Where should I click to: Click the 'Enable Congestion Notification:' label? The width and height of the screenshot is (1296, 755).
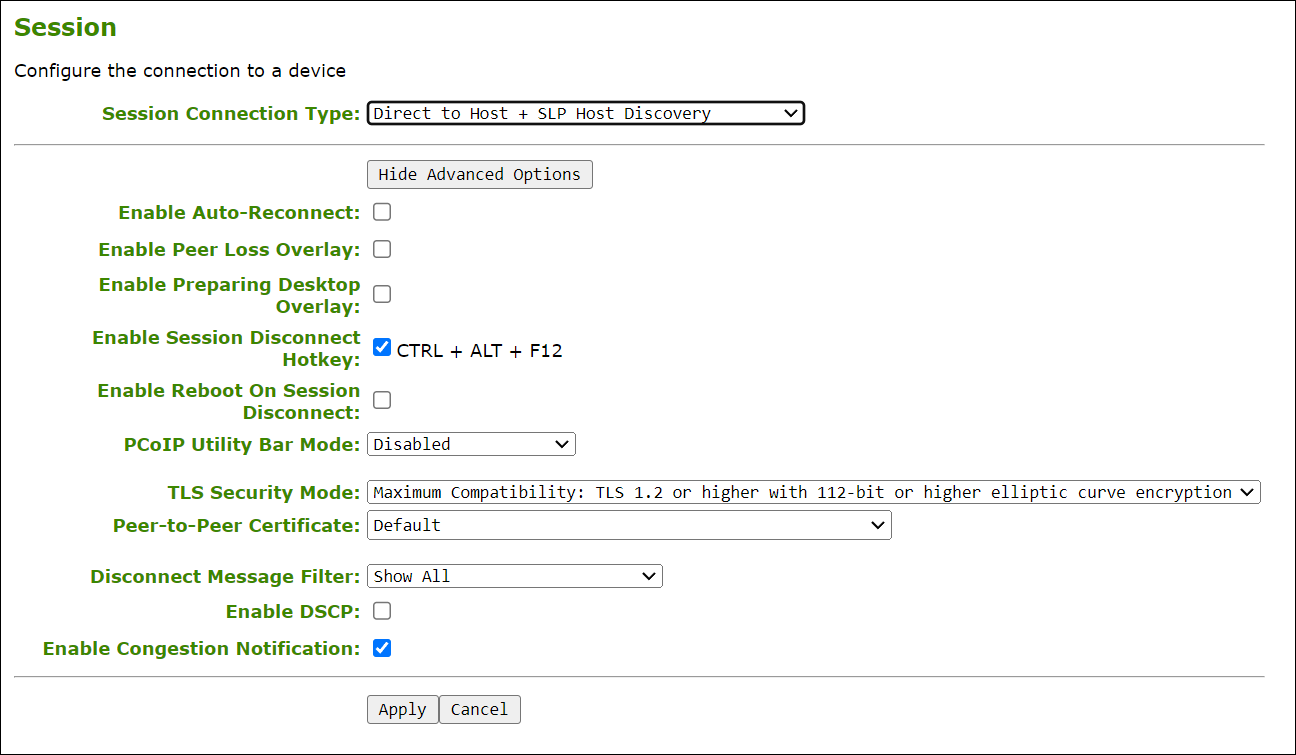click(x=201, y=648)
